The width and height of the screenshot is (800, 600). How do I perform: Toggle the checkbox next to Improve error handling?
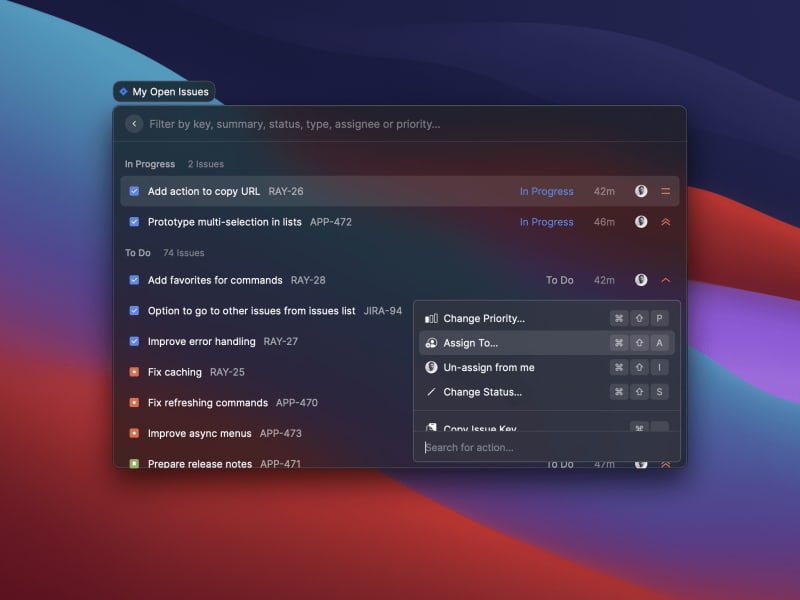tap(134, 341)
